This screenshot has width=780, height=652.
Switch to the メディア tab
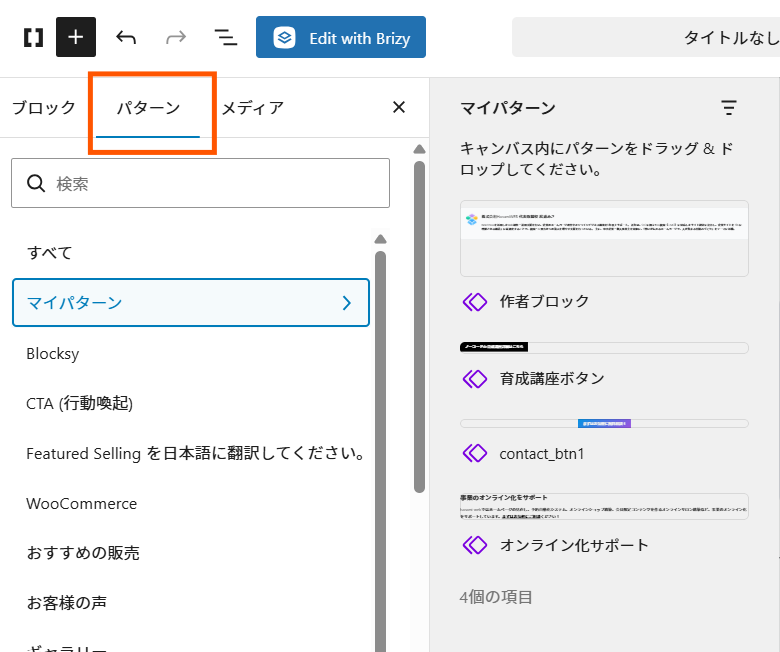[x=252, y=108]
